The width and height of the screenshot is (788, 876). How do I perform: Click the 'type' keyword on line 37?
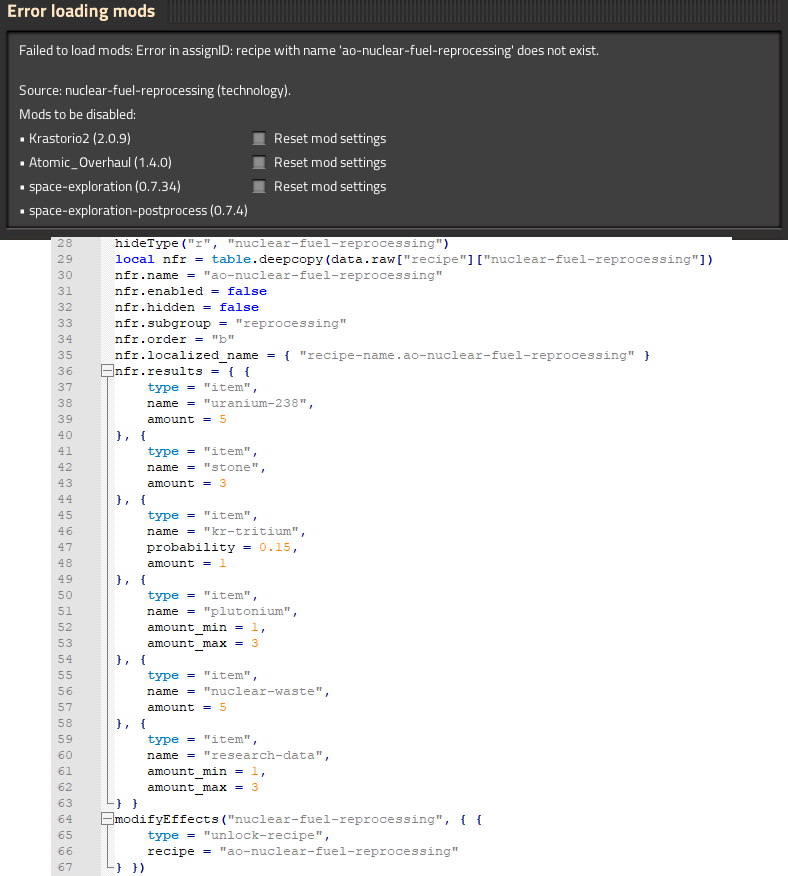tap(163, 388)
